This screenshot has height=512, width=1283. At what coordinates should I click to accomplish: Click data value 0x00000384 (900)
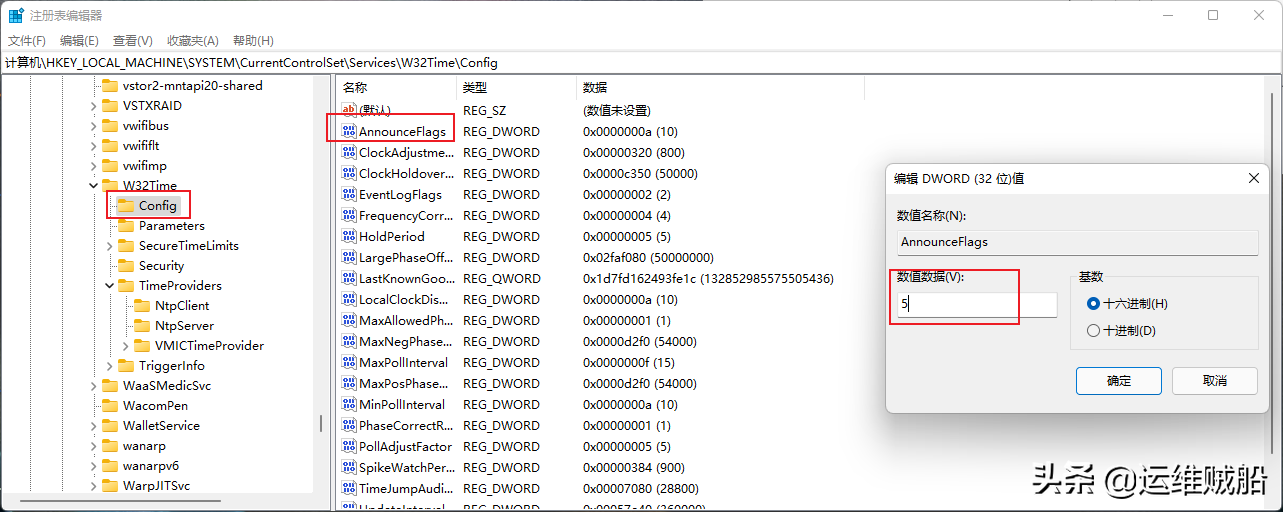pos(634,468)
